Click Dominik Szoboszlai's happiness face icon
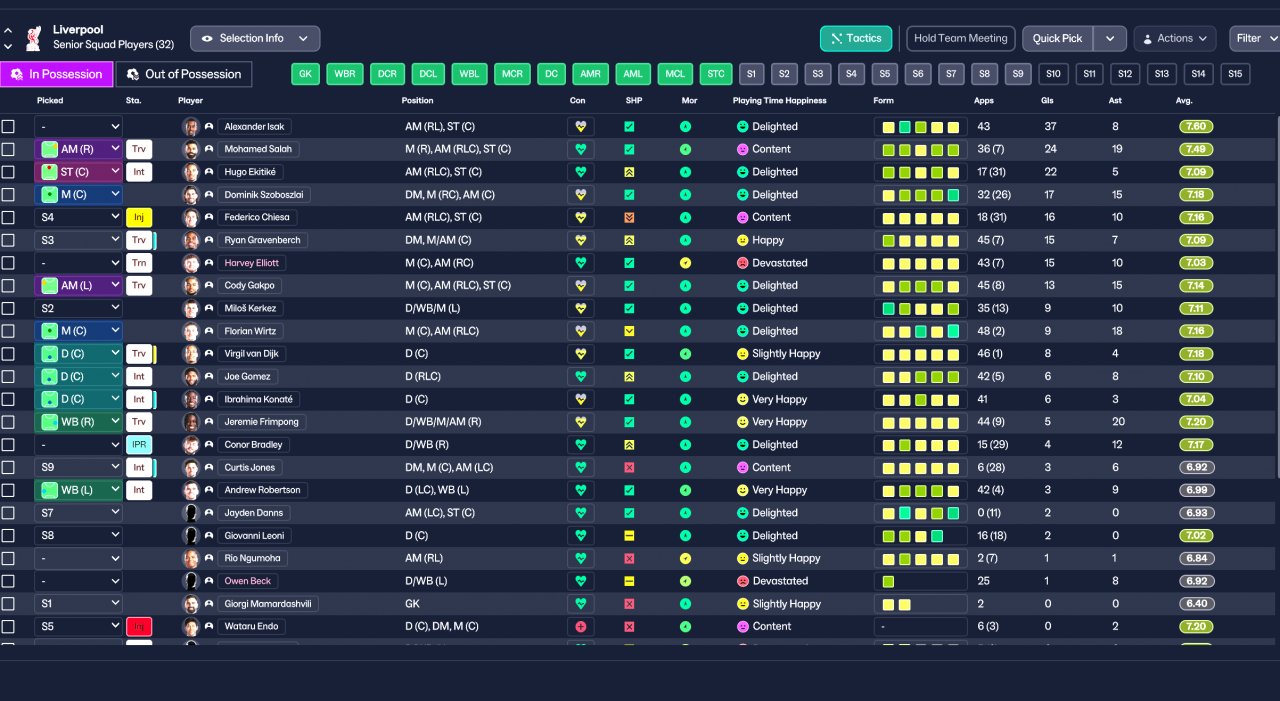The image size is (1280, 701). [x=743, y=195]
